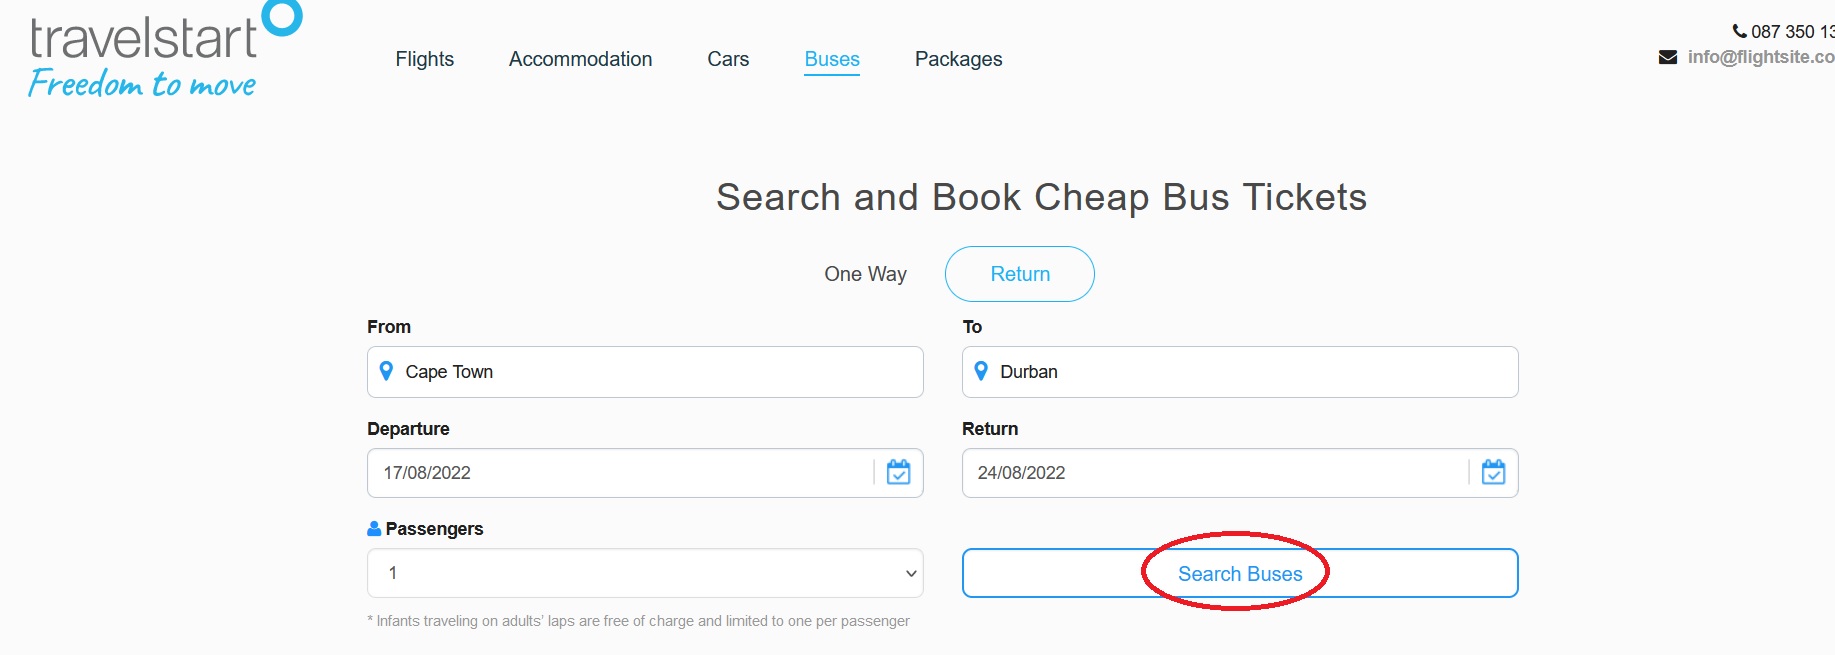Screen dimensions: 1835x655
Task: Click the email envelope icon
Action: (1668, 57)
